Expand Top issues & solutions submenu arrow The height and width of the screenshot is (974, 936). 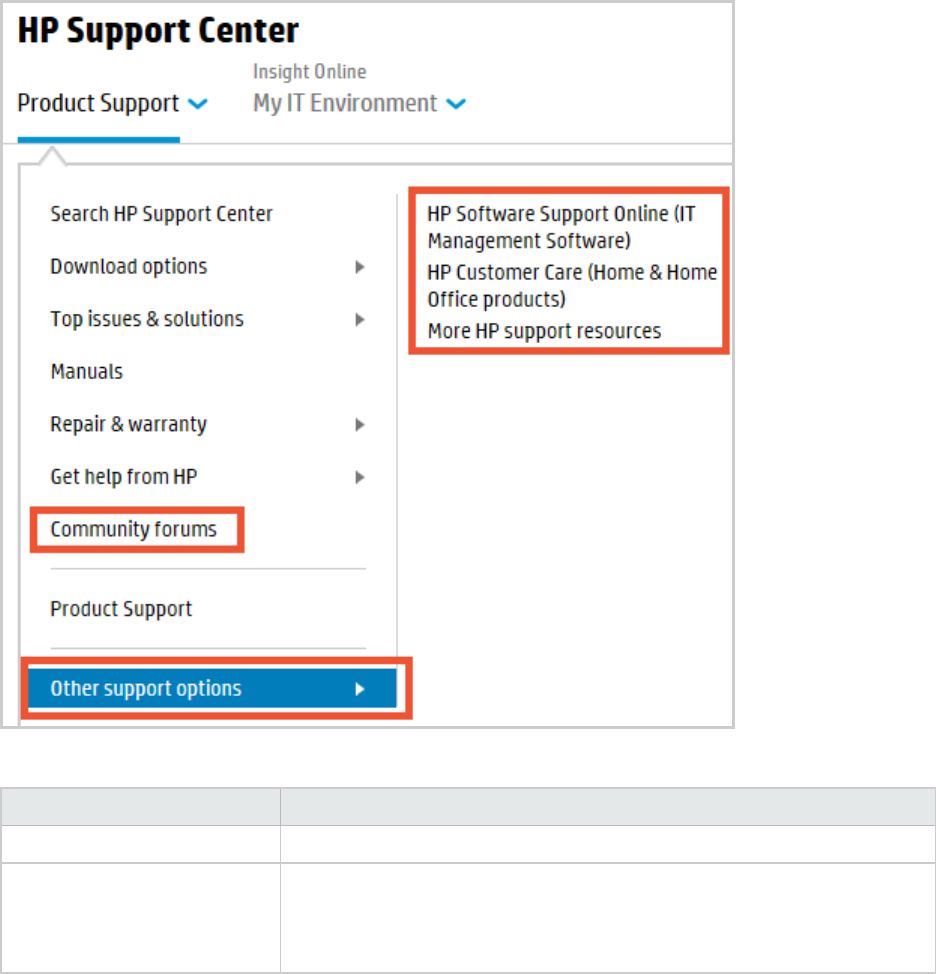(359, 320)
